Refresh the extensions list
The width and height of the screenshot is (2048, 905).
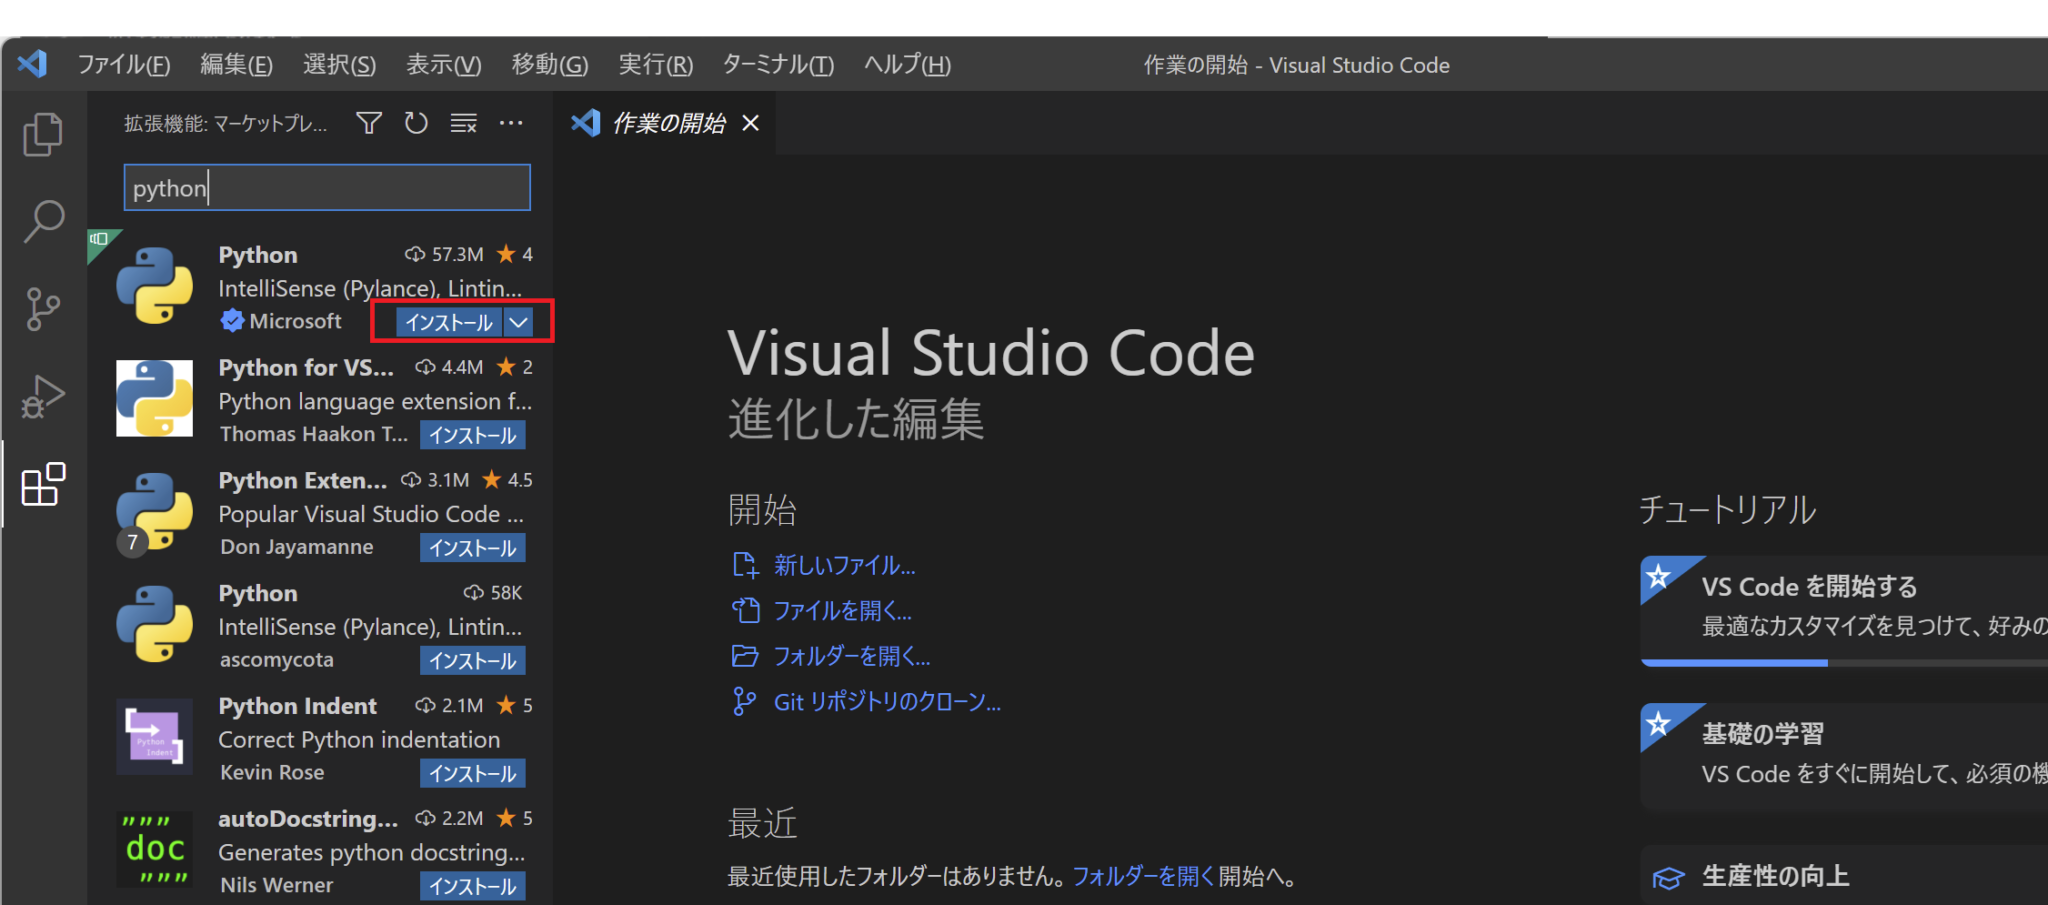click(x=416, y=122)
